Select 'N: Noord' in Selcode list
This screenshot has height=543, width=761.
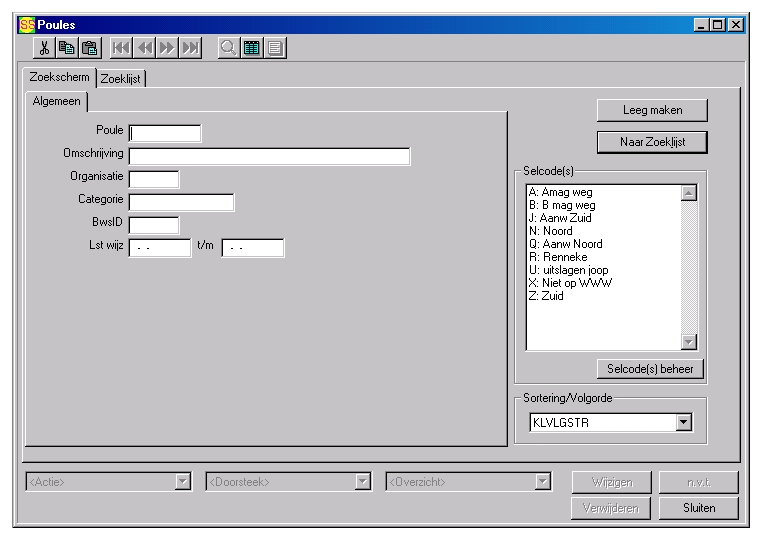tap(551, 231)
